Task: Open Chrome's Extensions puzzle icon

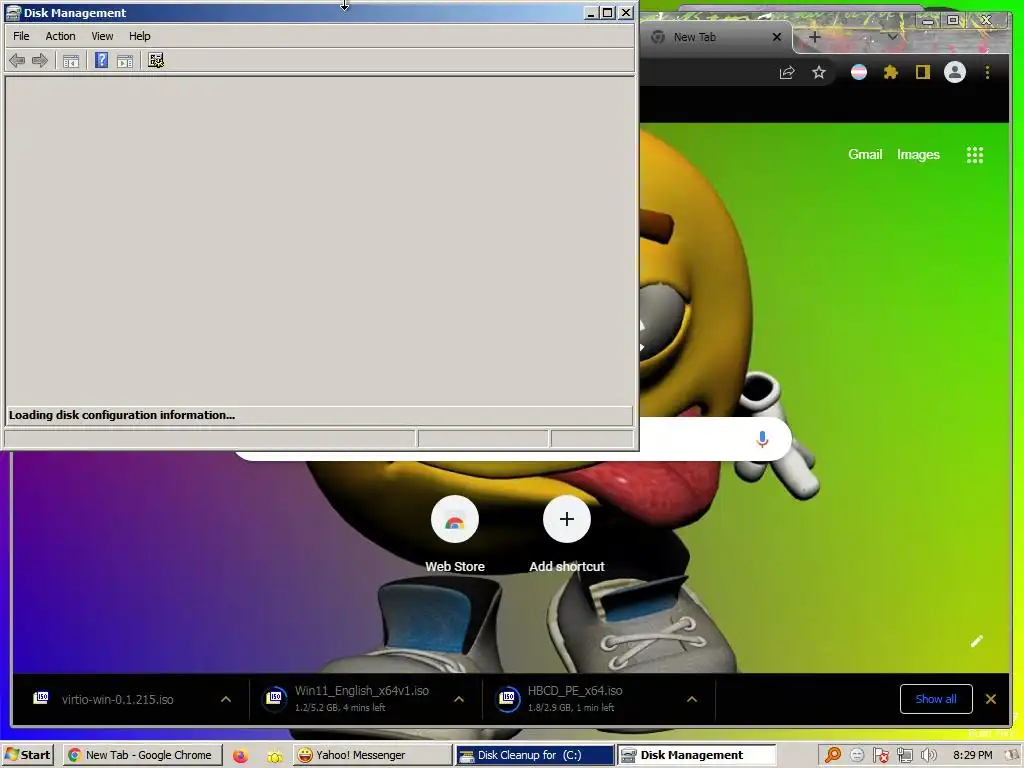Action: 891,72
